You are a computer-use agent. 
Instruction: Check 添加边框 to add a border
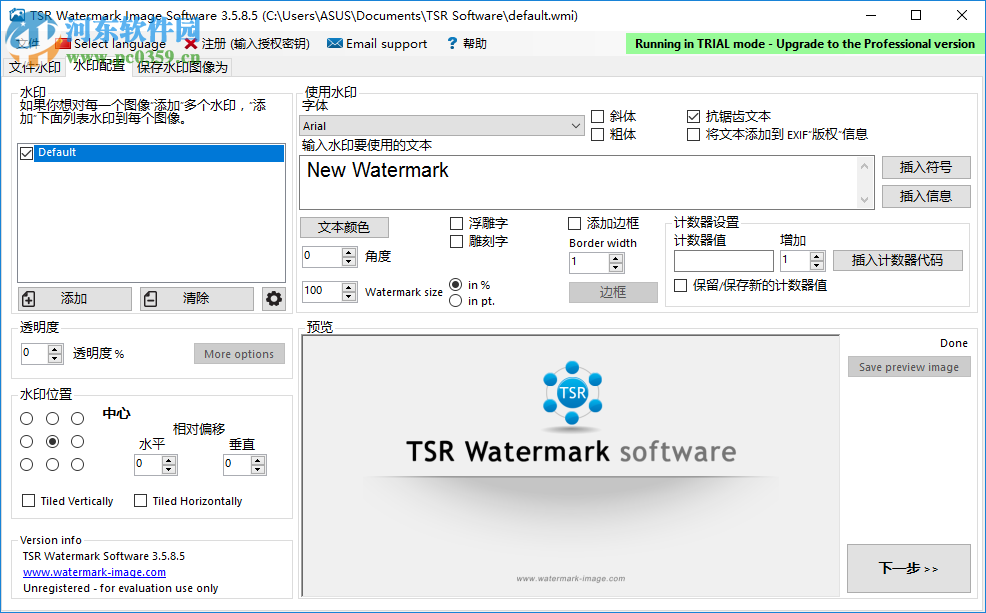pyautogui.click(x=575, y=223)
